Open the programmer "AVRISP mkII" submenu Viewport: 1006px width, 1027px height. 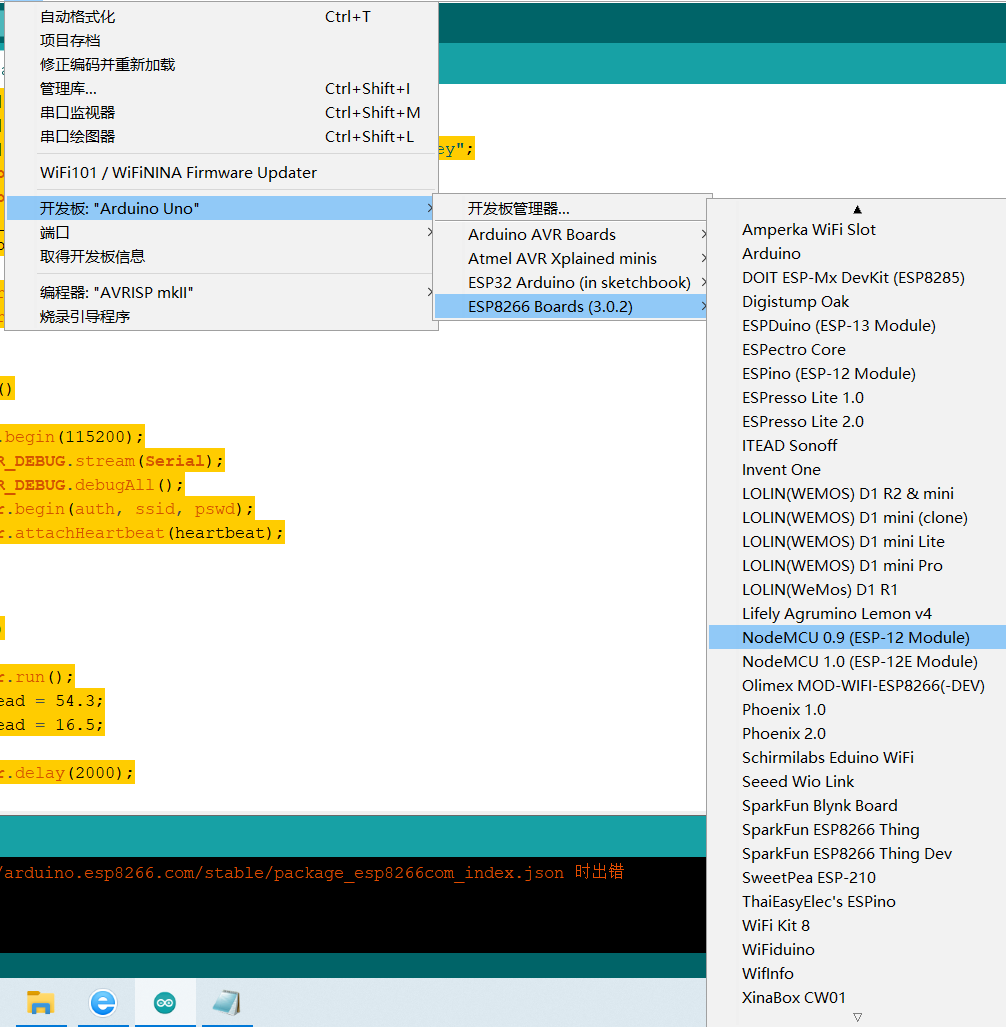pos(221,292)
